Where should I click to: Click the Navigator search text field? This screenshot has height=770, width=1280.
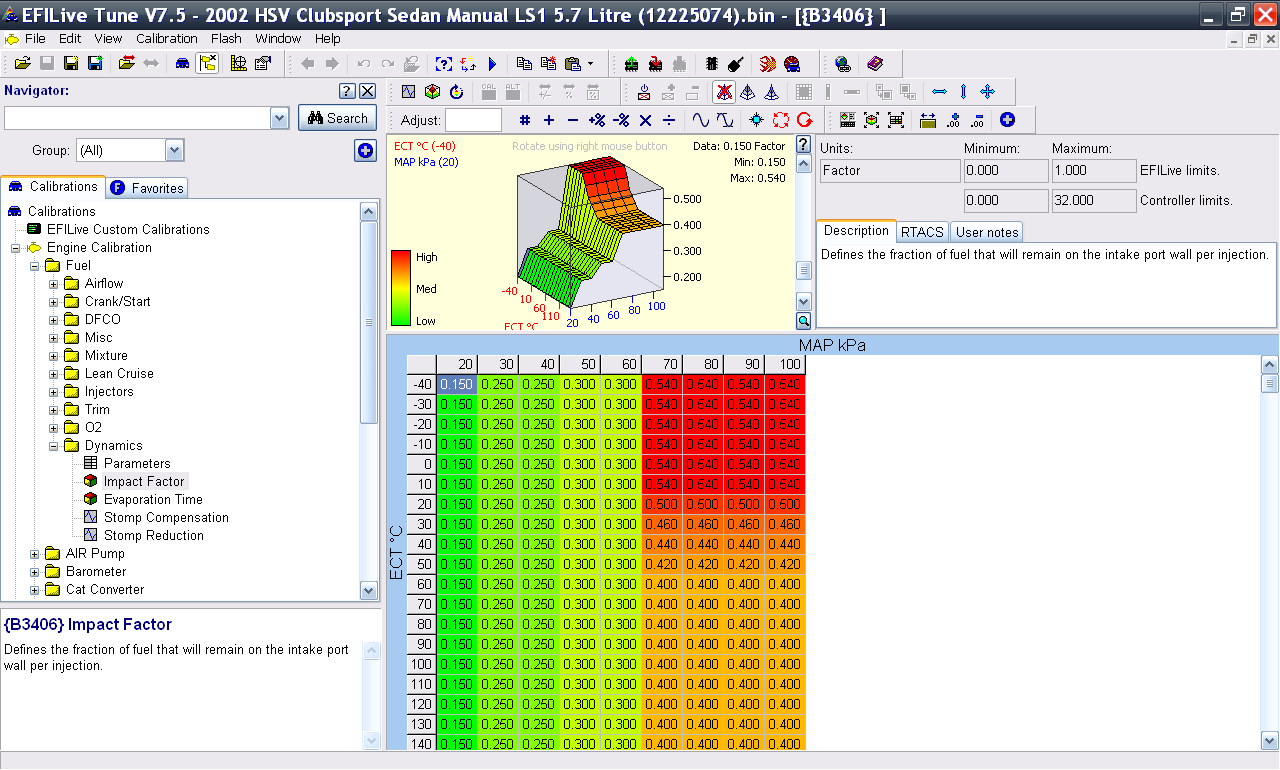137,118
